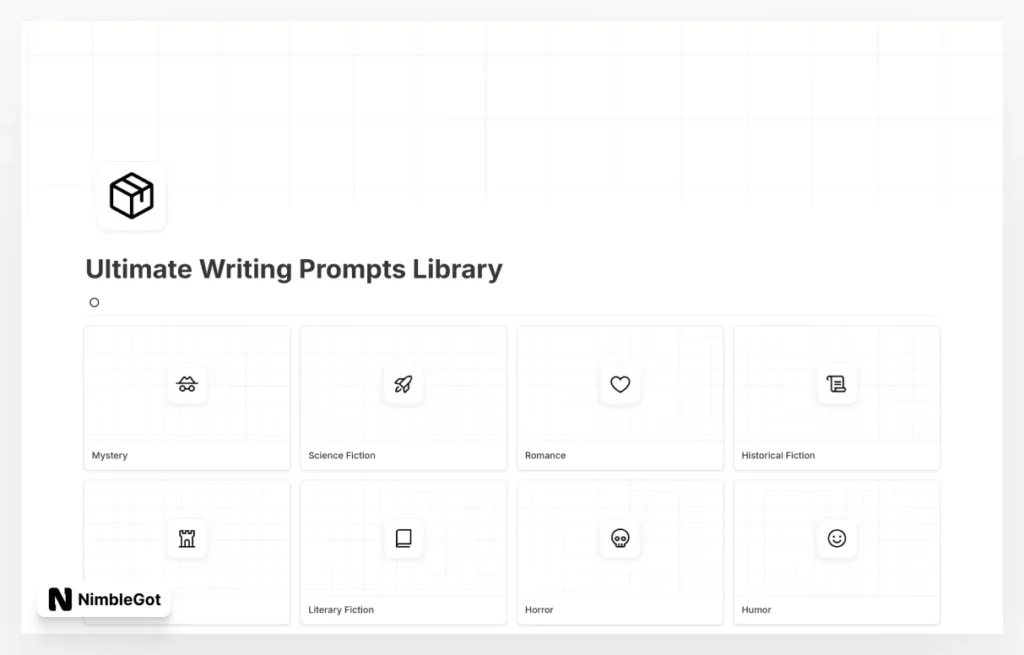Viewport: 1024px width, 655px height.
Task: Select the Humor card label
Action: (756, 610)
